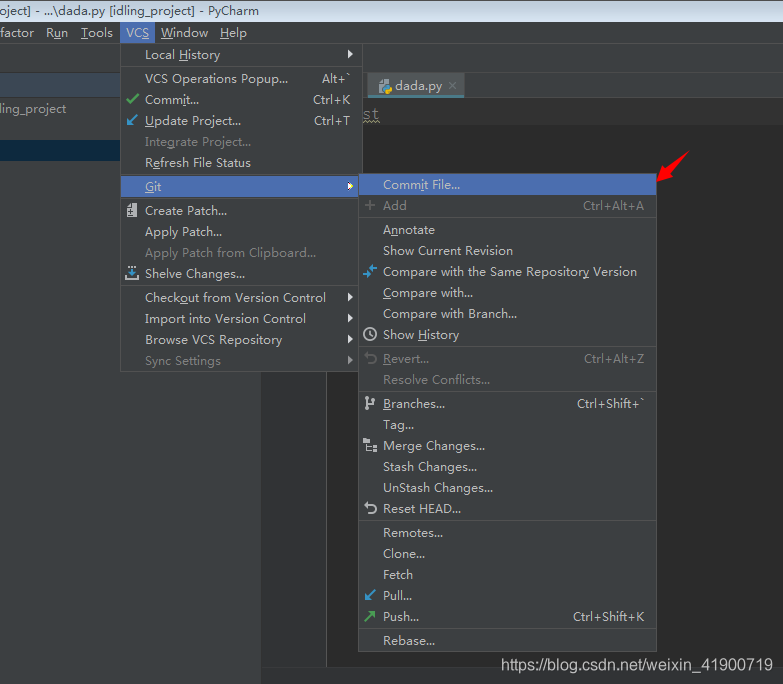Click the Revert undo arrow icon

370,358
